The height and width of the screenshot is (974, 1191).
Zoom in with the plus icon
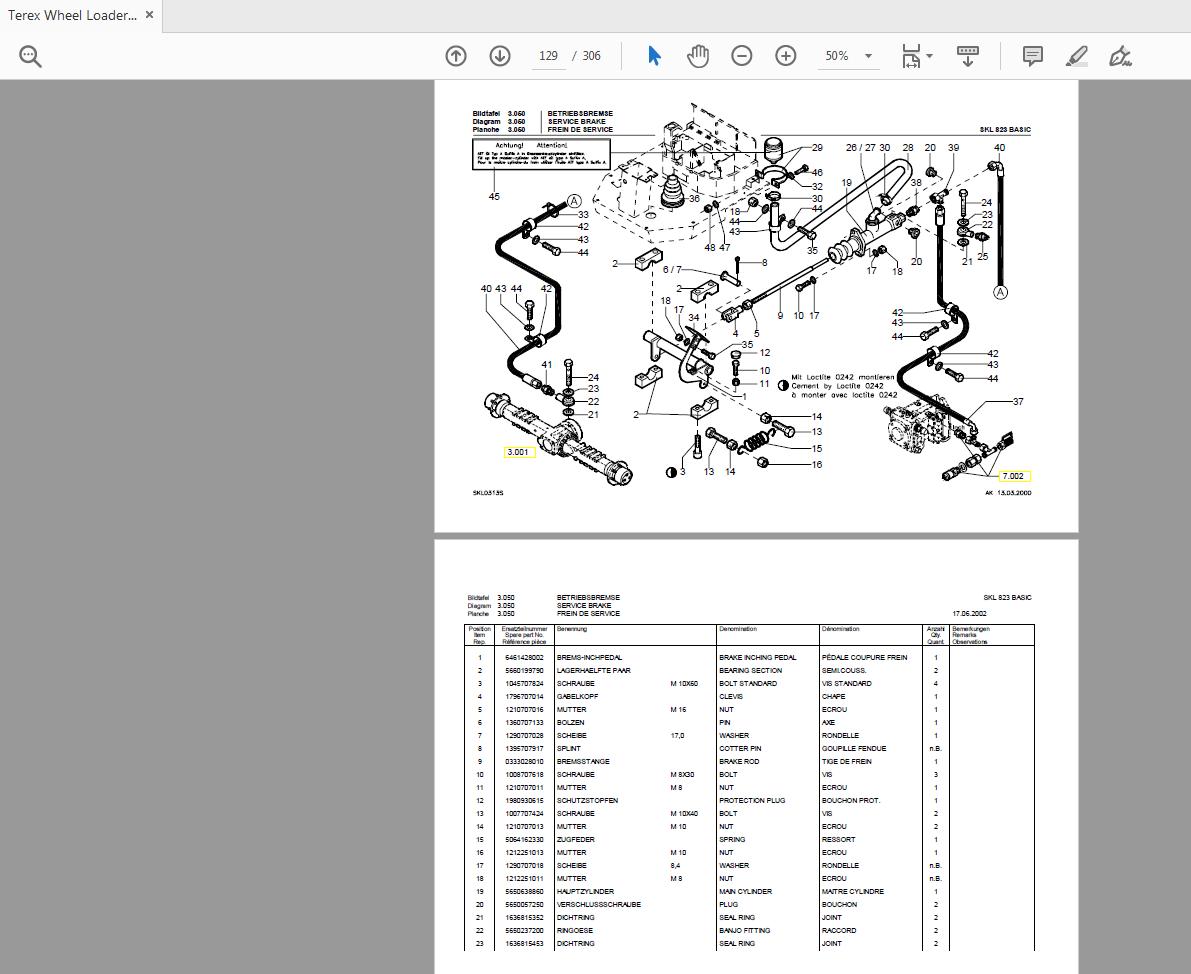click(x=786, y=56)
